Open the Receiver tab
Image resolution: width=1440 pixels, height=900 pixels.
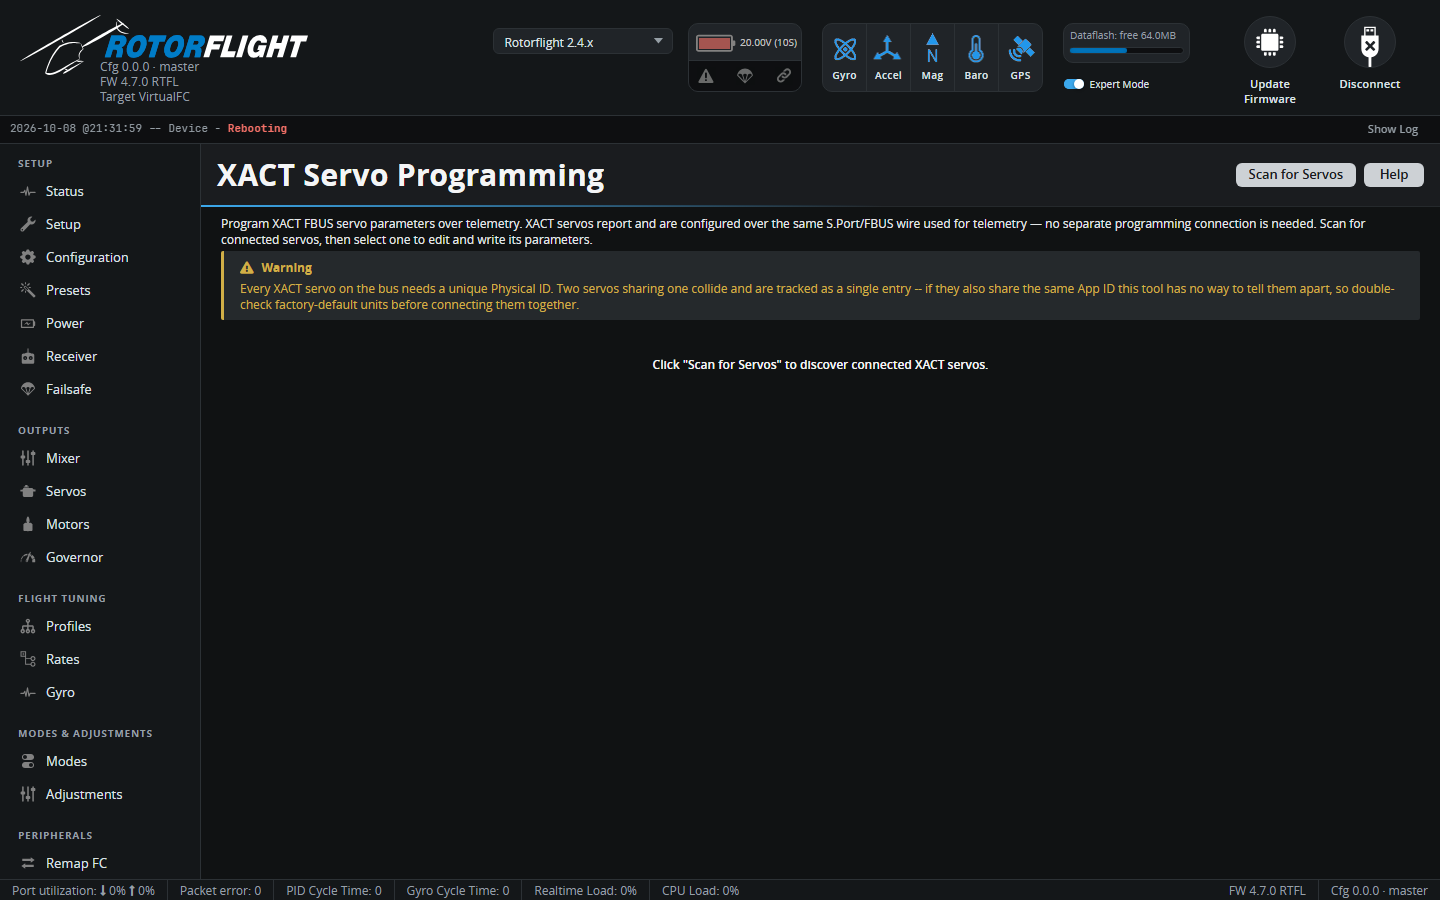coord(100,356)
